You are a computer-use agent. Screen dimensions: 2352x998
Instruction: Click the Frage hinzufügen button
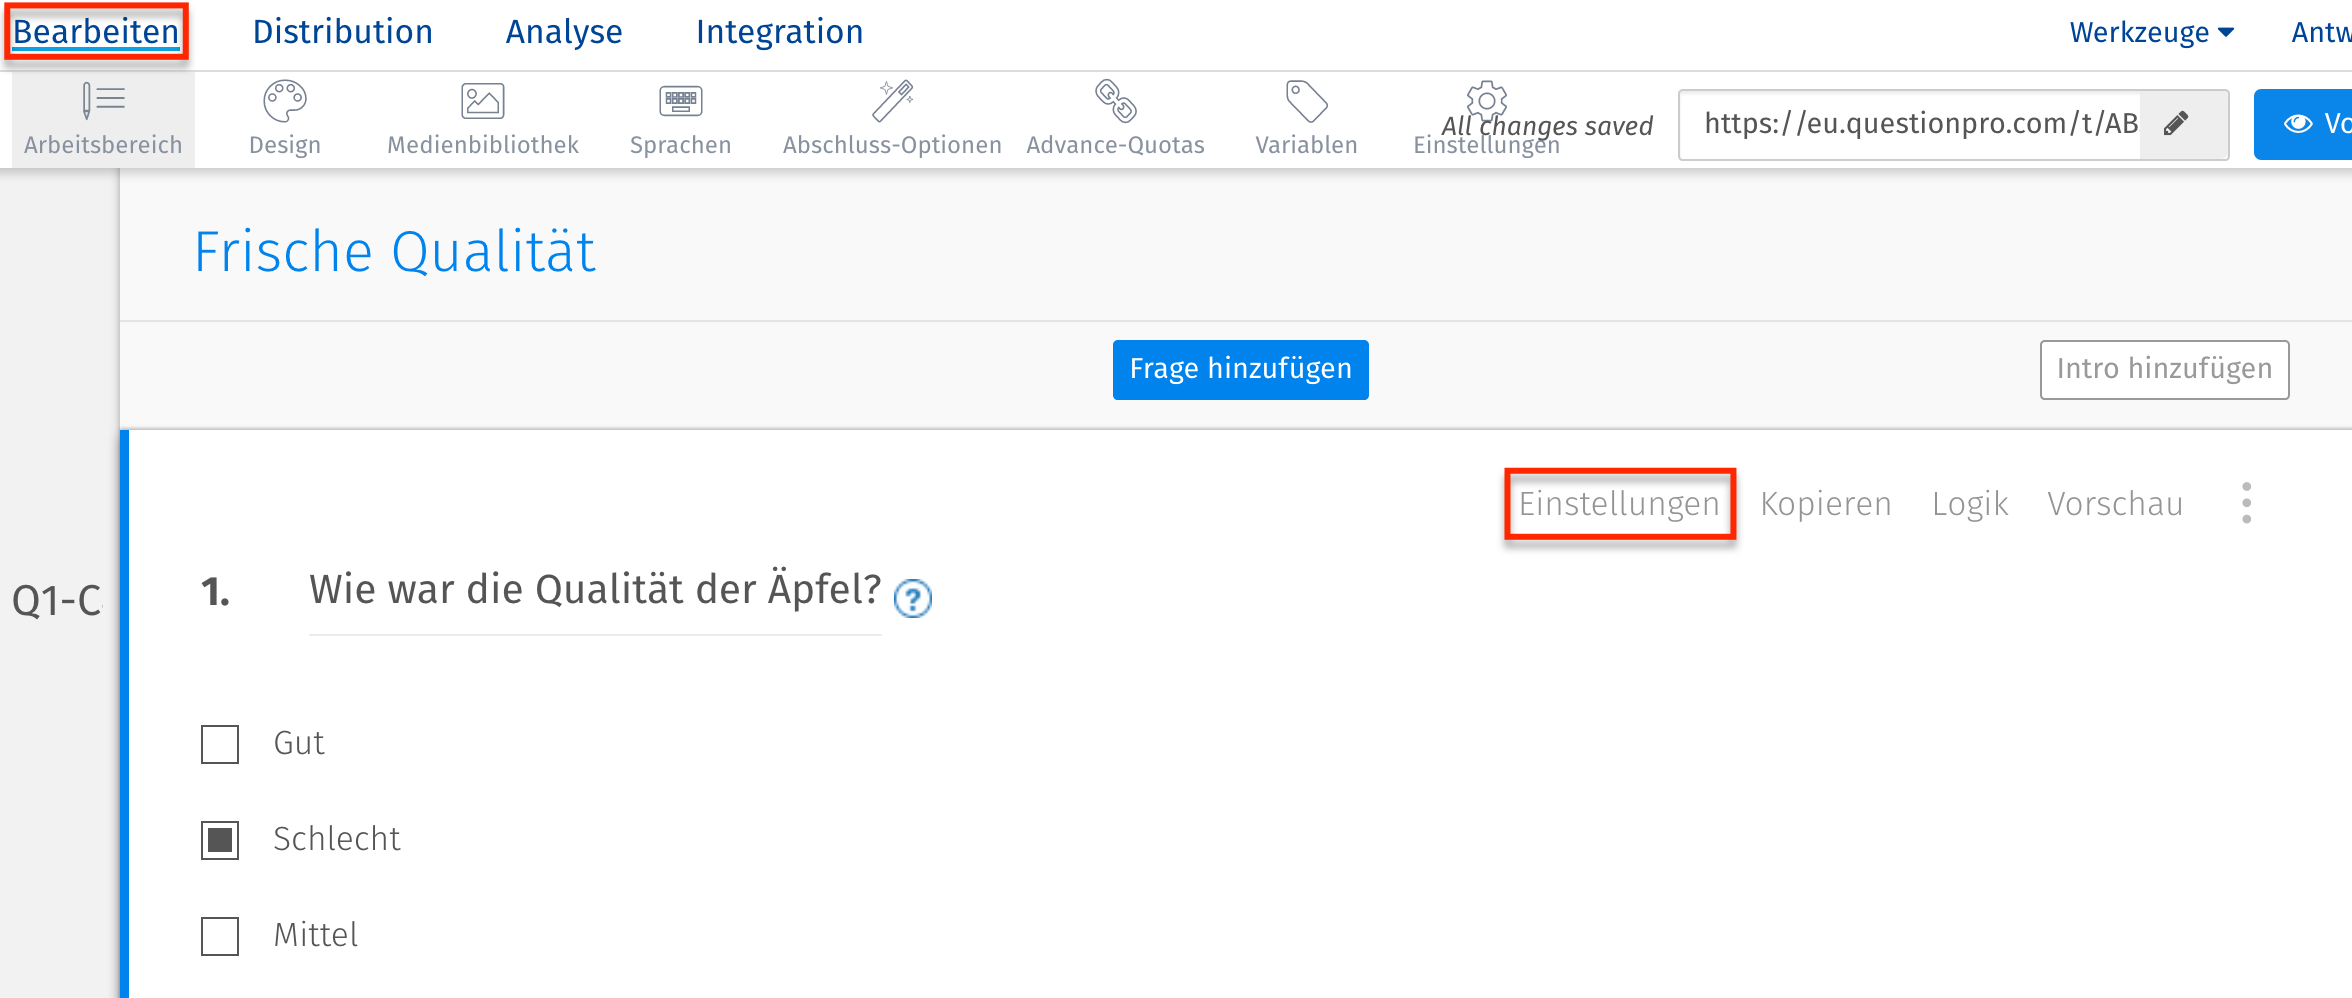1240,369
